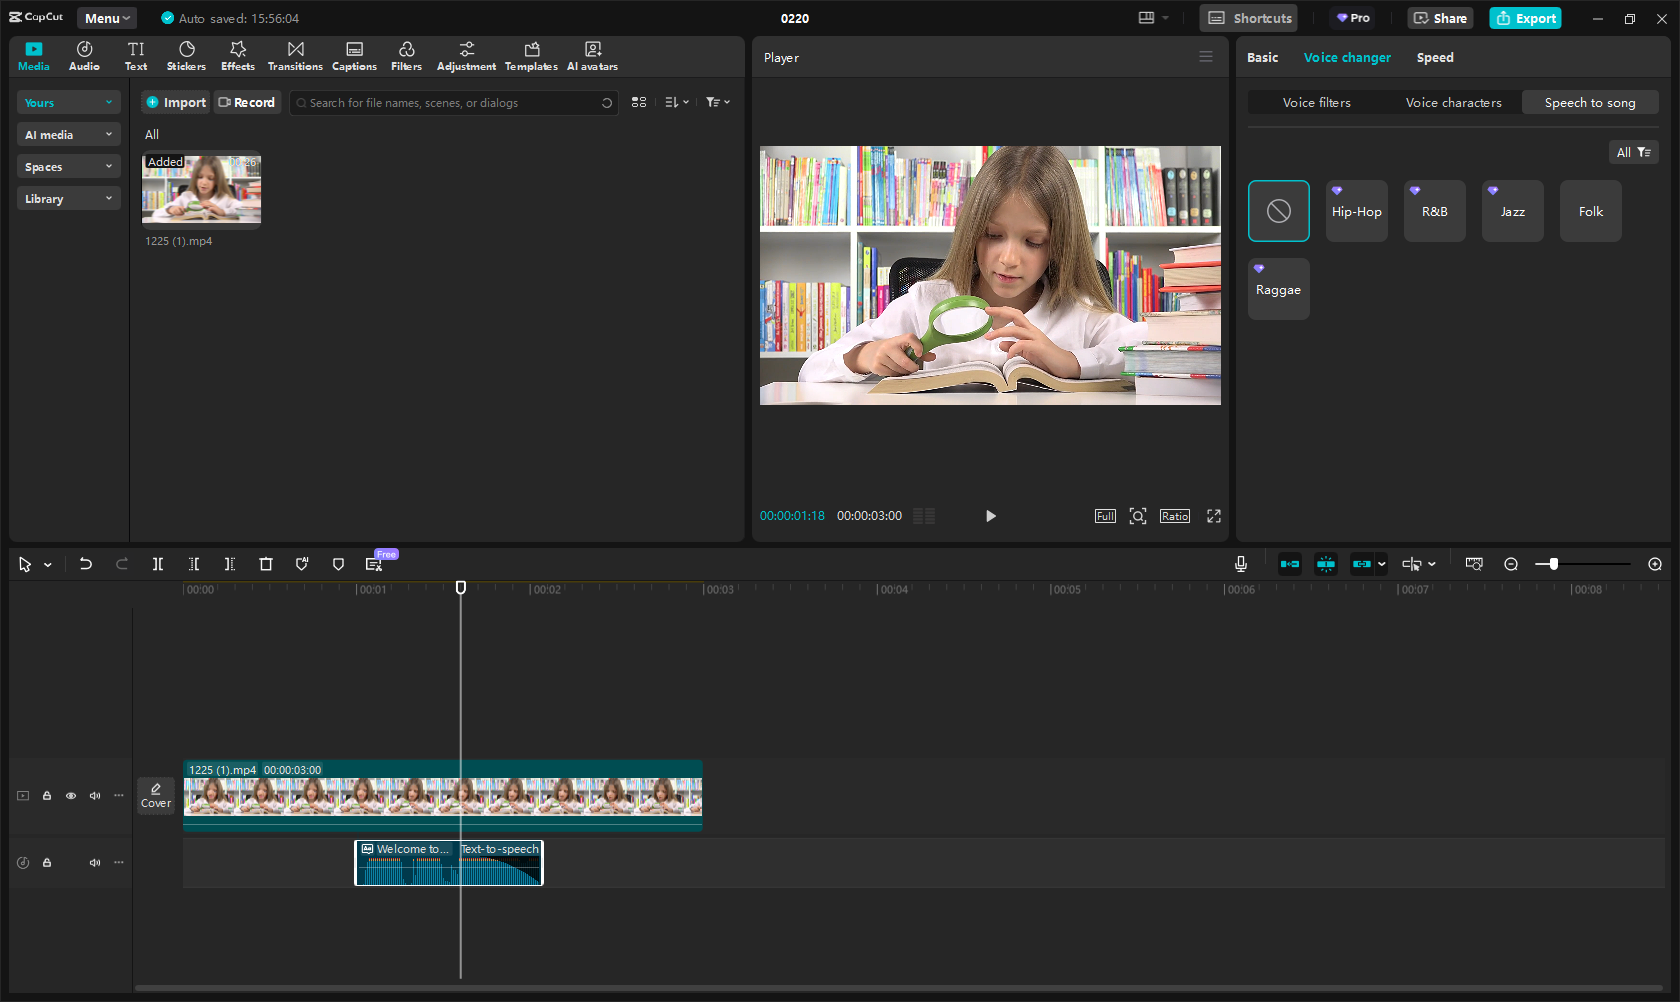Select the Split tool in the timeline toolbar
The width and height of the screenshot is (1680, 1002).
(x=158, y=563)
